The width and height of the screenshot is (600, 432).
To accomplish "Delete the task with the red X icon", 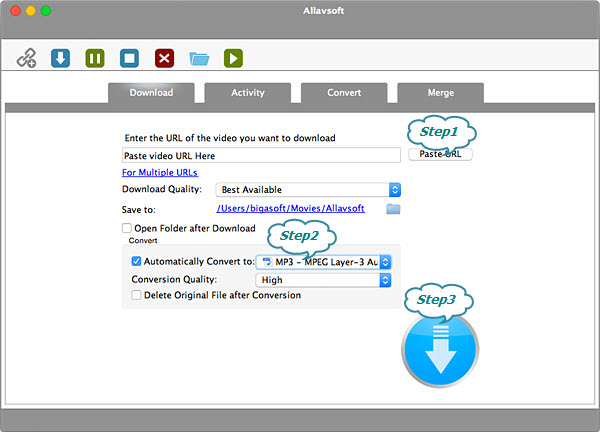I will [164, 58].
